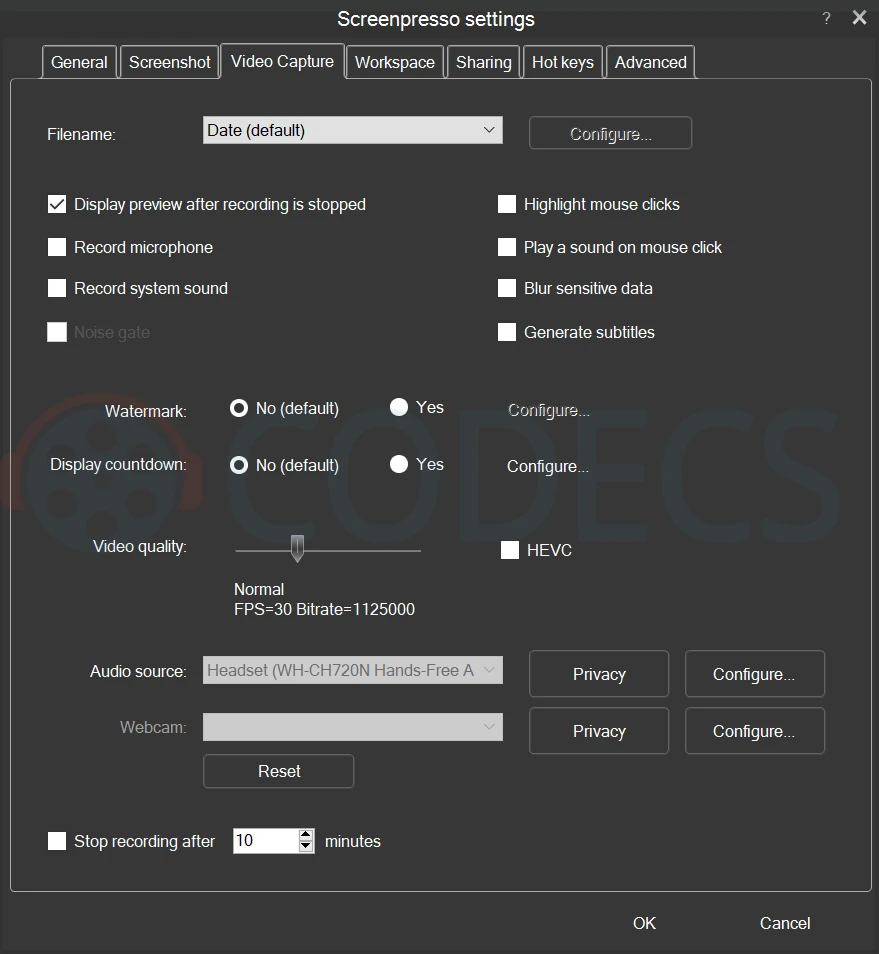Tick the Highlight mouse clicks checkbox
This screenshot has height=954, width=879.
coord(507,204)
